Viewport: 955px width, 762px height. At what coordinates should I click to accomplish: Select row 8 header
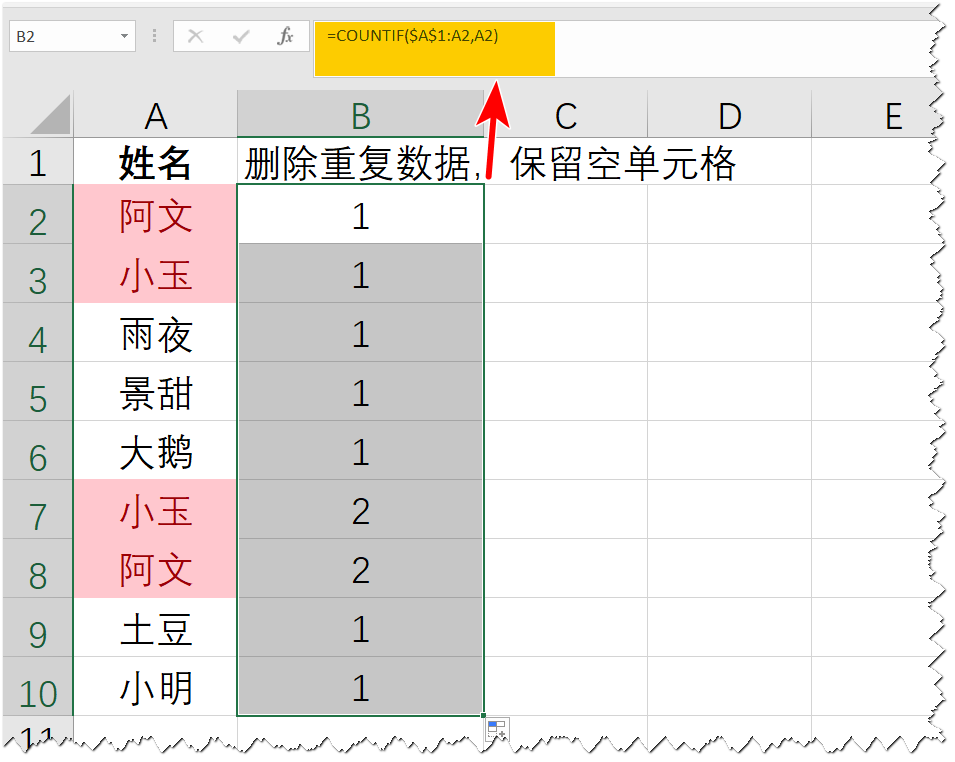pos(38,568)
